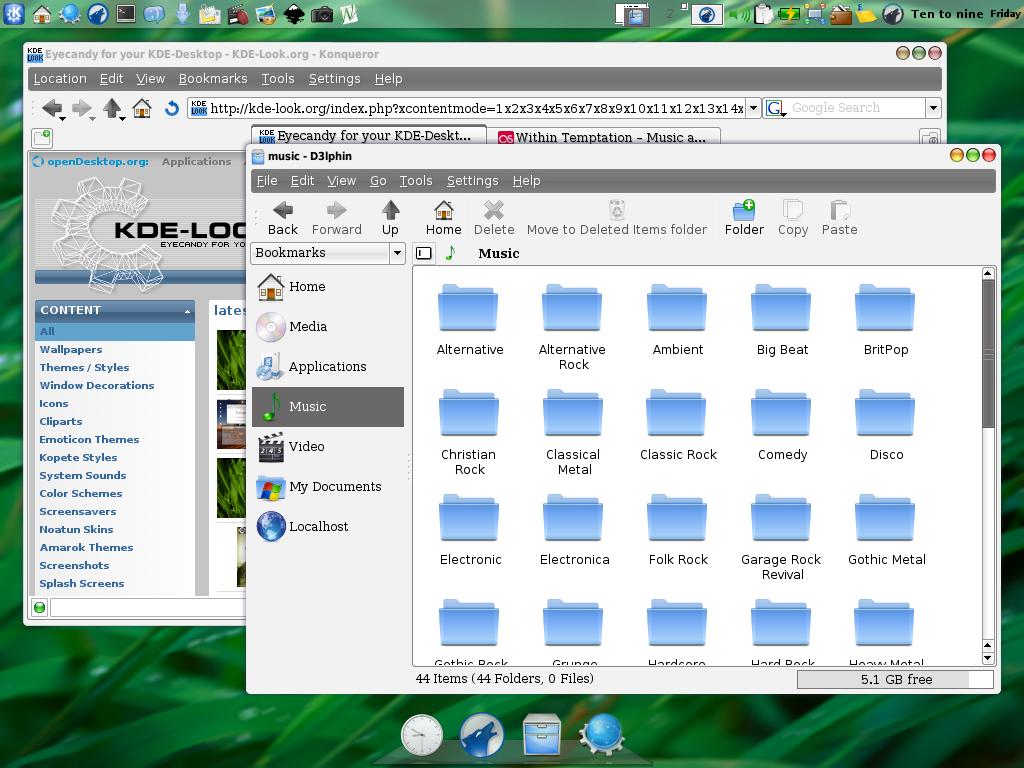Open the Home sidebar bookmark
The height and width of the screenshot is (768, 1024).
(328, 287)
